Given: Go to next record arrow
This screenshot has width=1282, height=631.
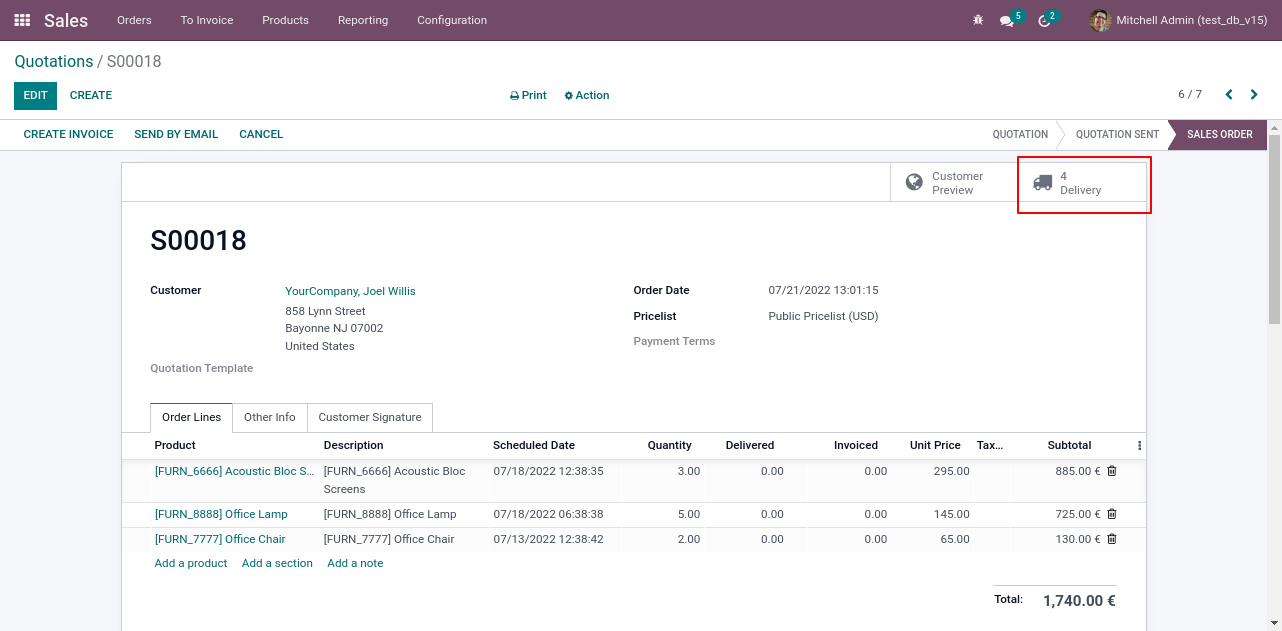Looking at the screenshot, I should (1254, 95).
